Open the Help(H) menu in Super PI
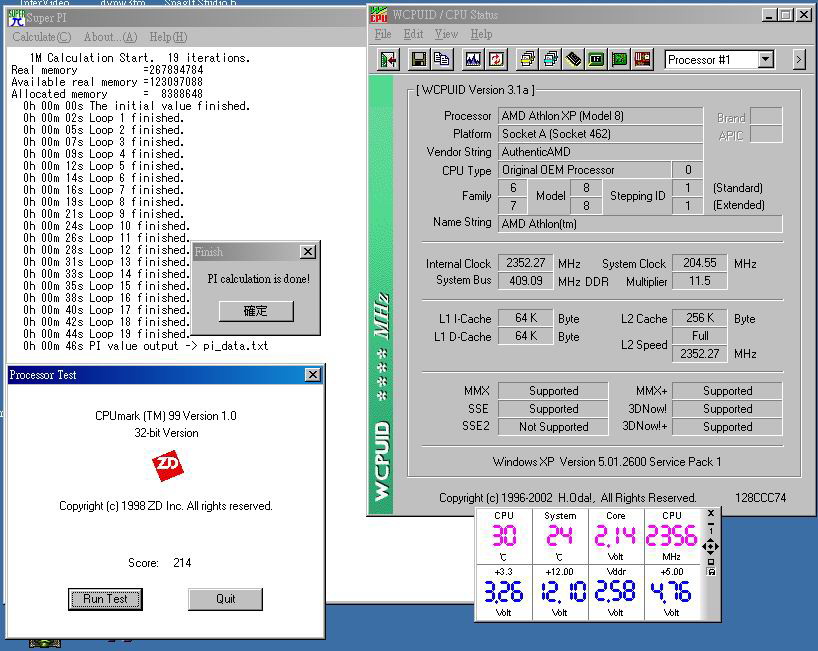Image resolution: width=818 pixels, height=651 pixels. [168, 37]
